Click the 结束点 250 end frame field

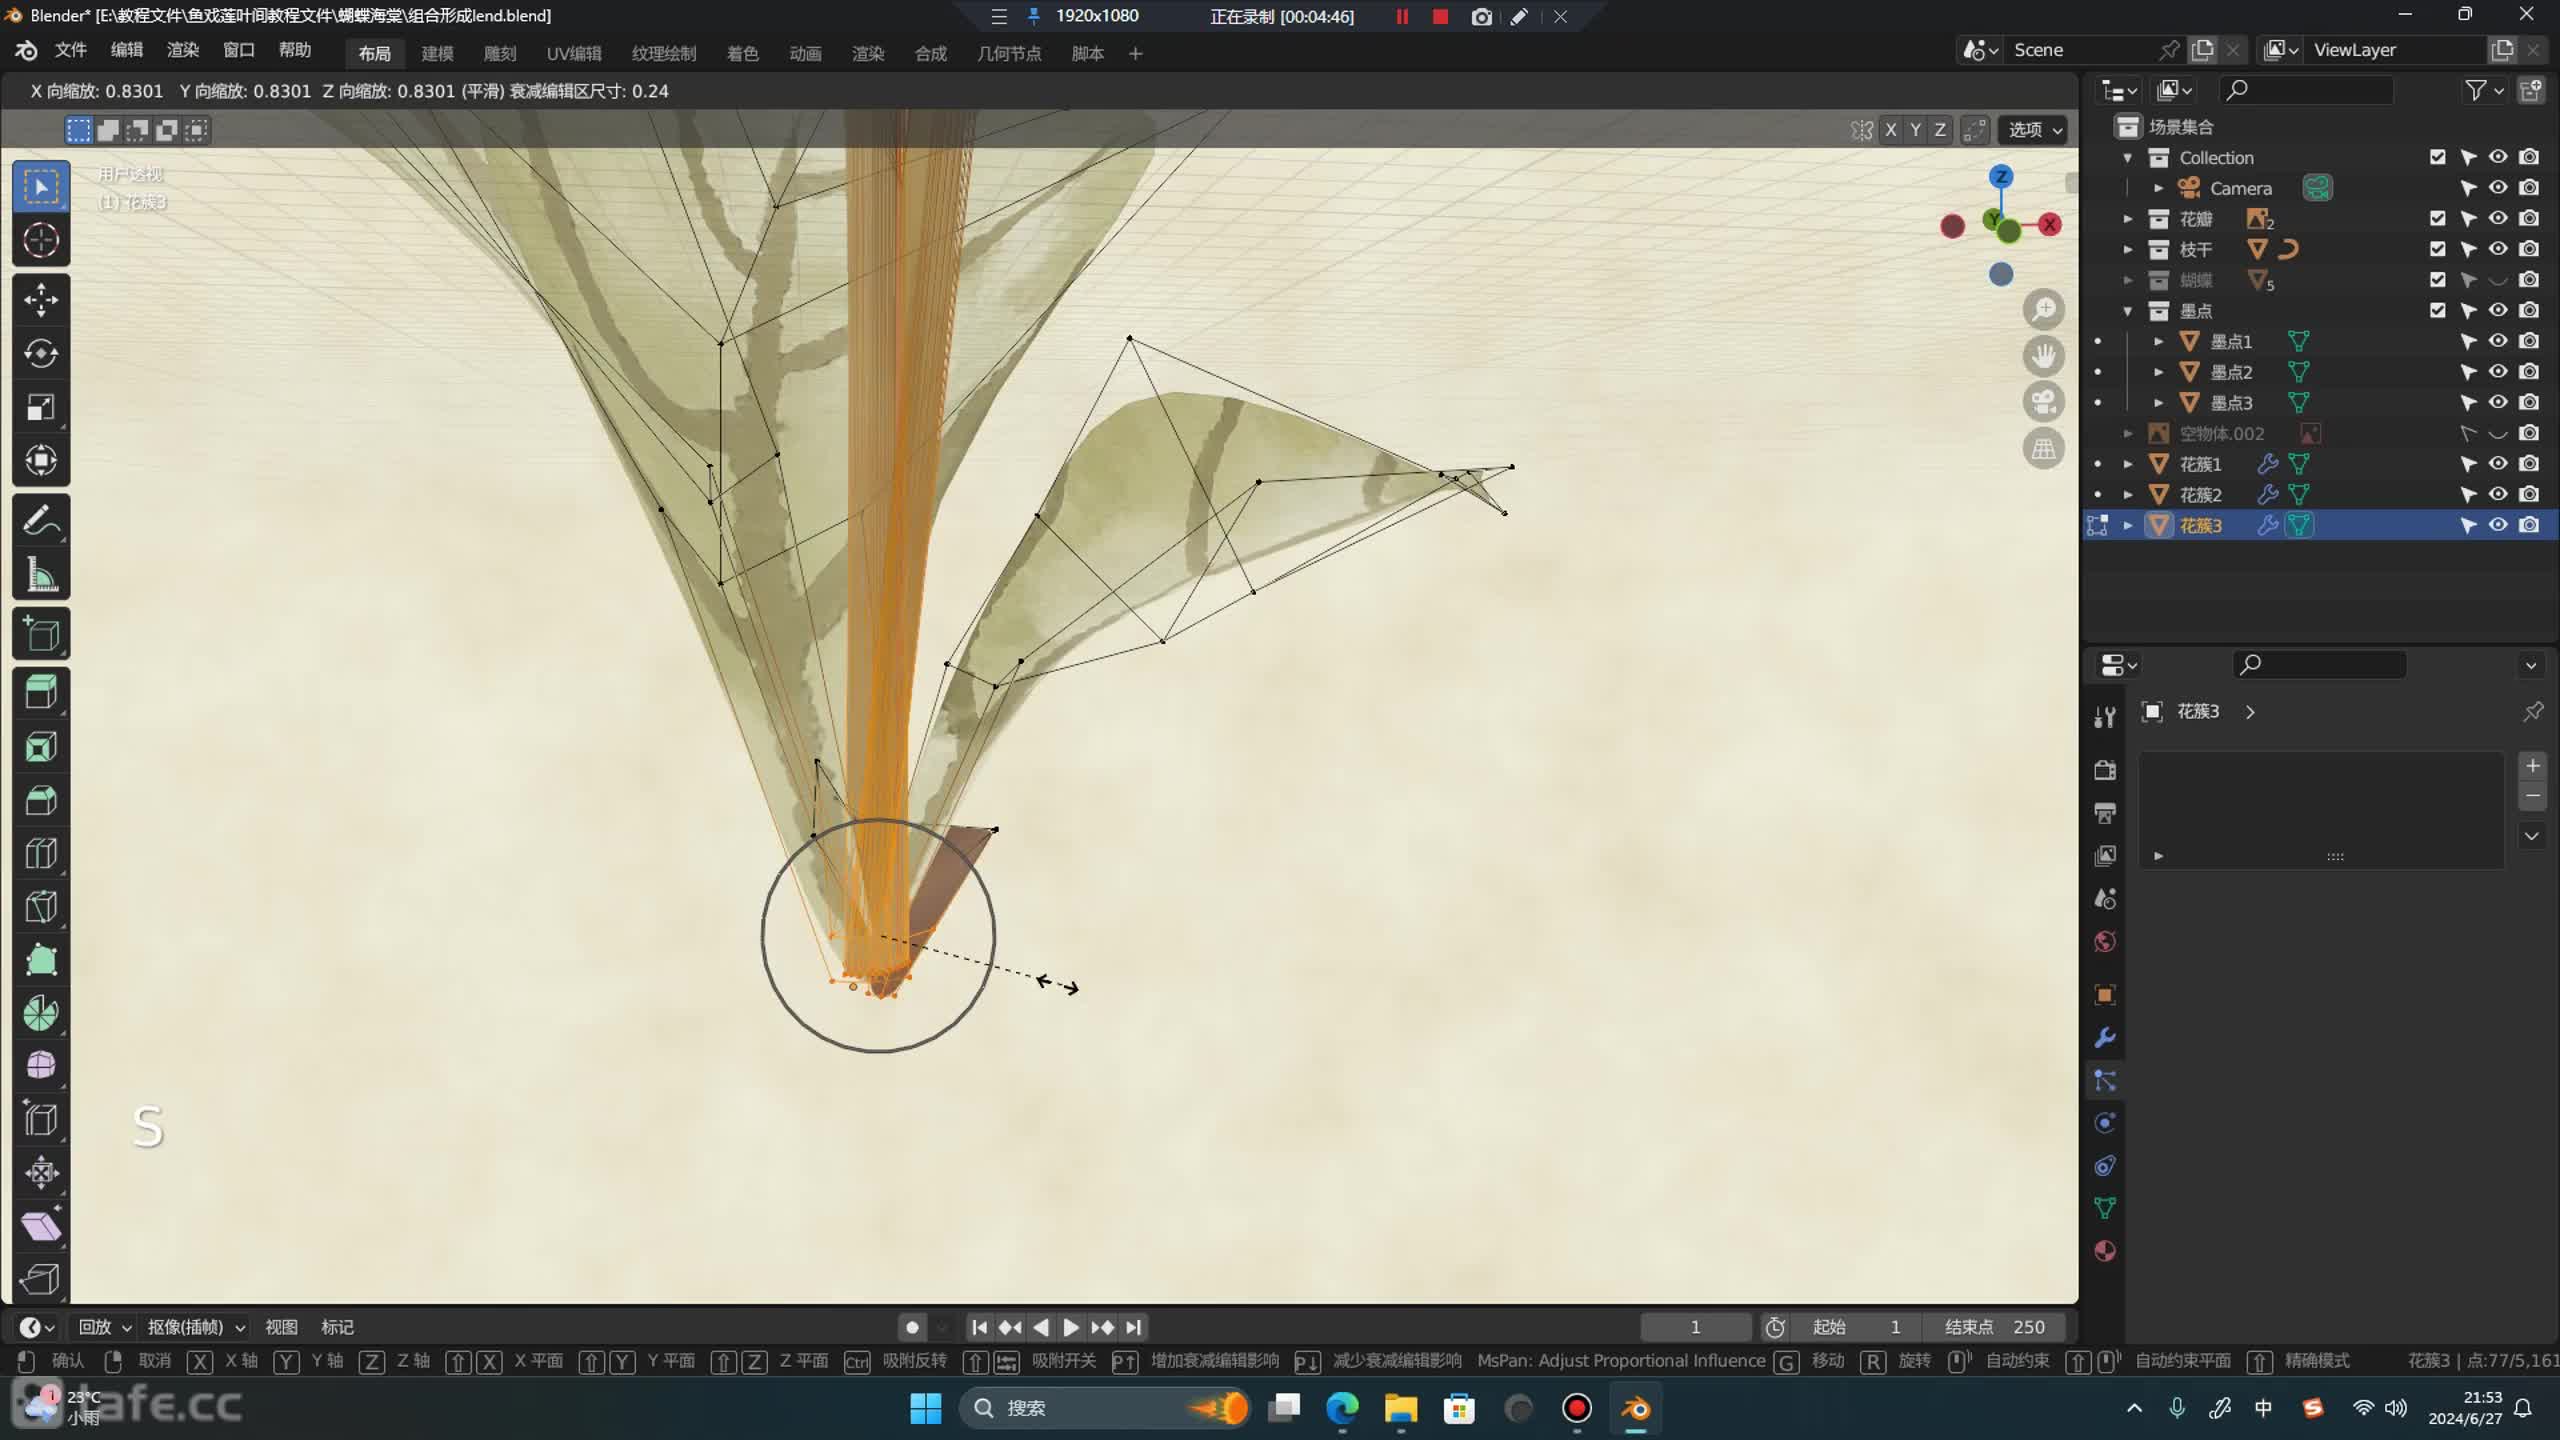(1998, 1327)
